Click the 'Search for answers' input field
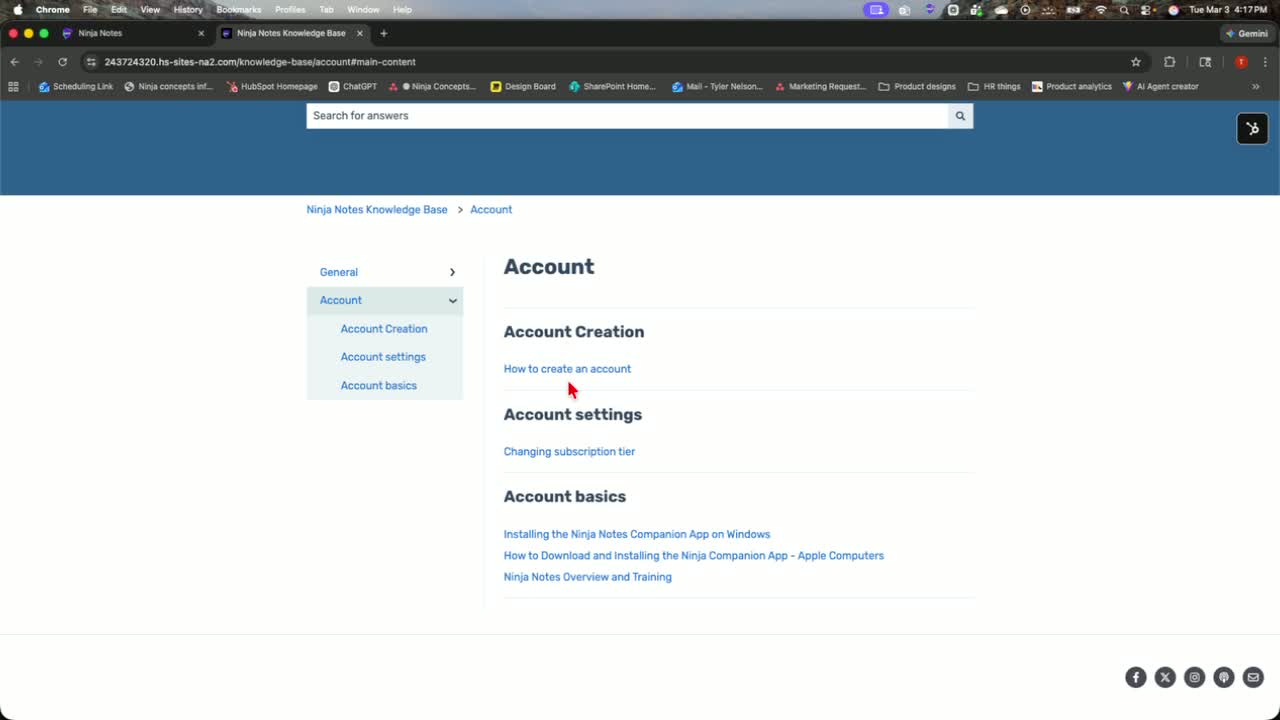Screen dimensions: 1280x720 [627, 116]
